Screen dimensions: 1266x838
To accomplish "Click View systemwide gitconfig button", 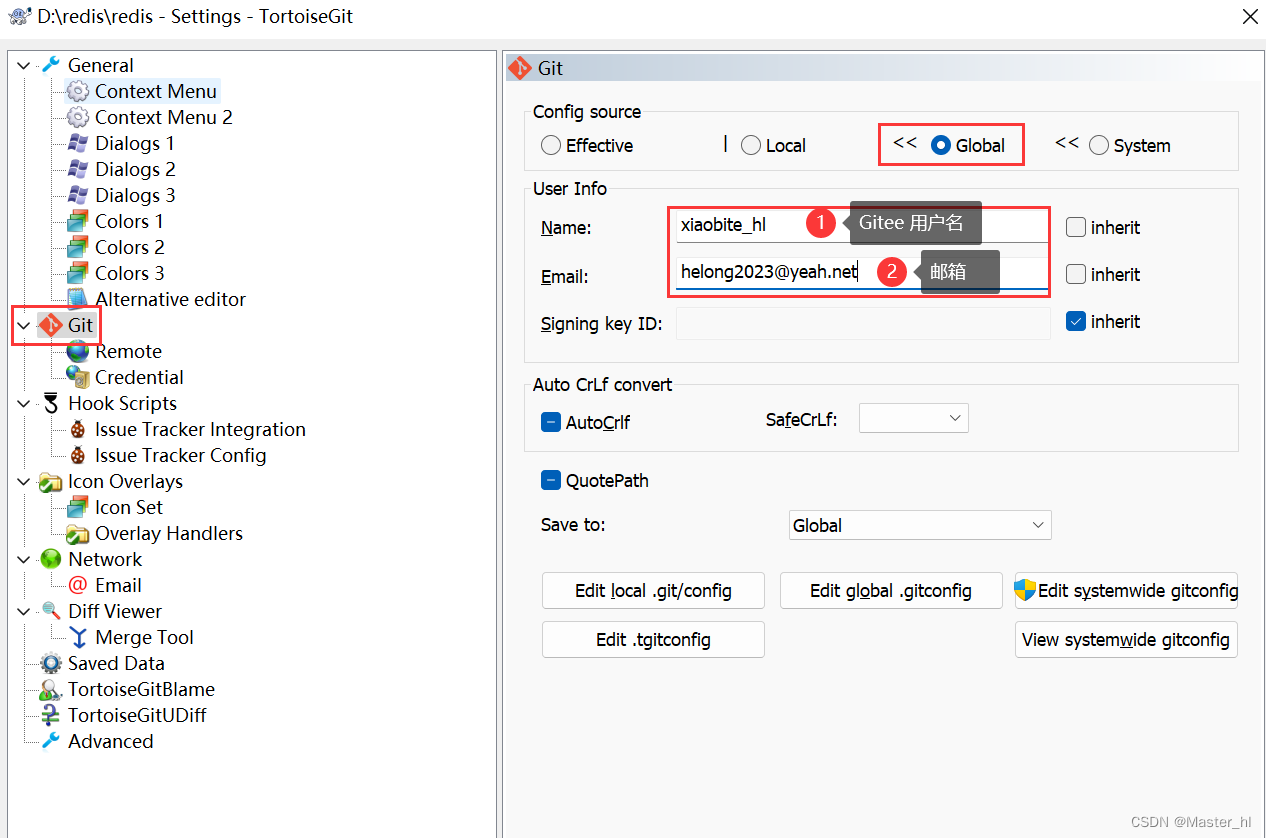I will click(1126, 640).
